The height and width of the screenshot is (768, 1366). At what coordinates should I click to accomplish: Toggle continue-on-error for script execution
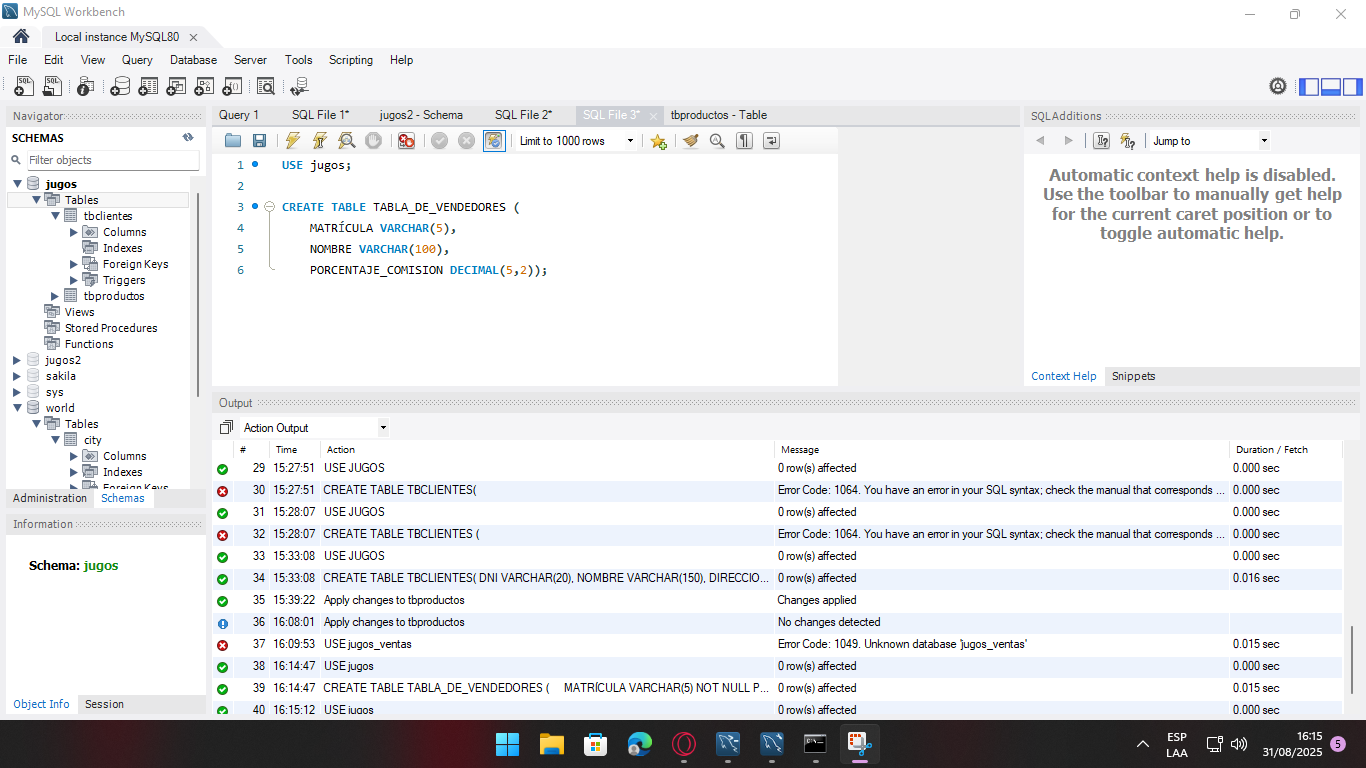406,141
